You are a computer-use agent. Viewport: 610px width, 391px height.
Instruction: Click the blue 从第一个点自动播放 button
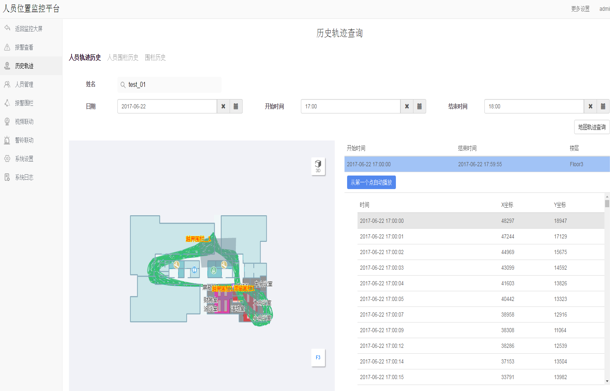pos(372,182)
